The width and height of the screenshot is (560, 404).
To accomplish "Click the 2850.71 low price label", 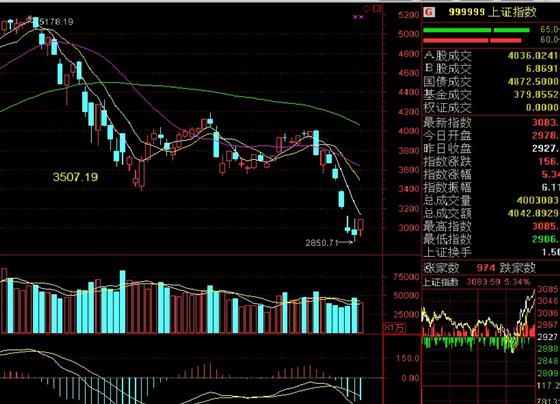I will tap(321, 243).
